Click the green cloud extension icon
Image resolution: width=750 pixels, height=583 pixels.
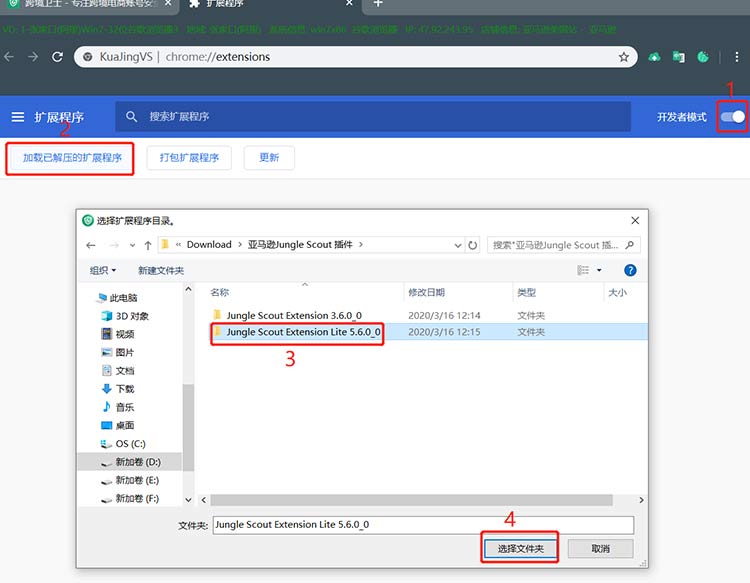point(654,57)
